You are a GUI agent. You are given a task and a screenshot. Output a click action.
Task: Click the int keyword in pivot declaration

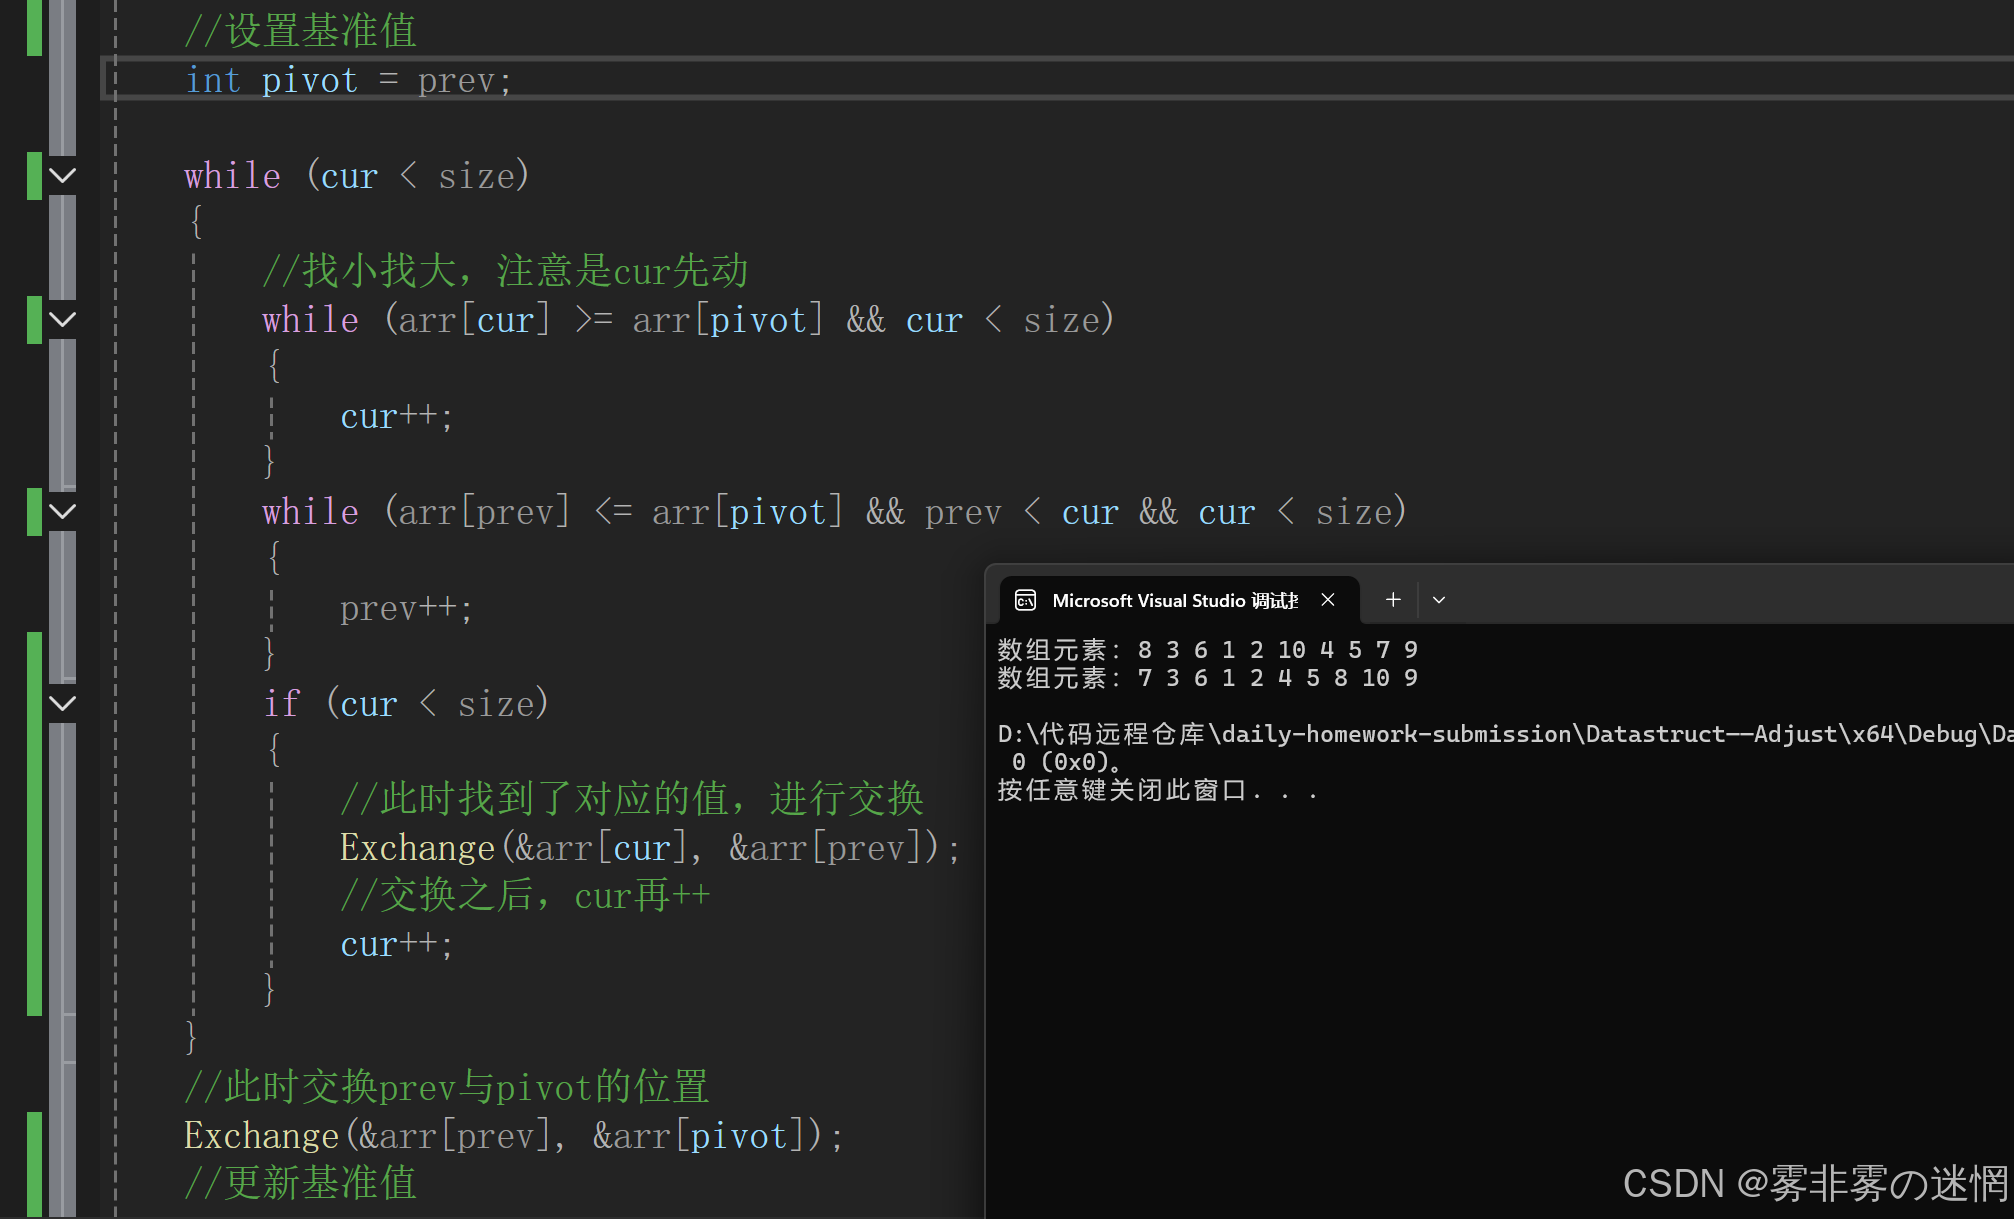(x=213, y=80)
